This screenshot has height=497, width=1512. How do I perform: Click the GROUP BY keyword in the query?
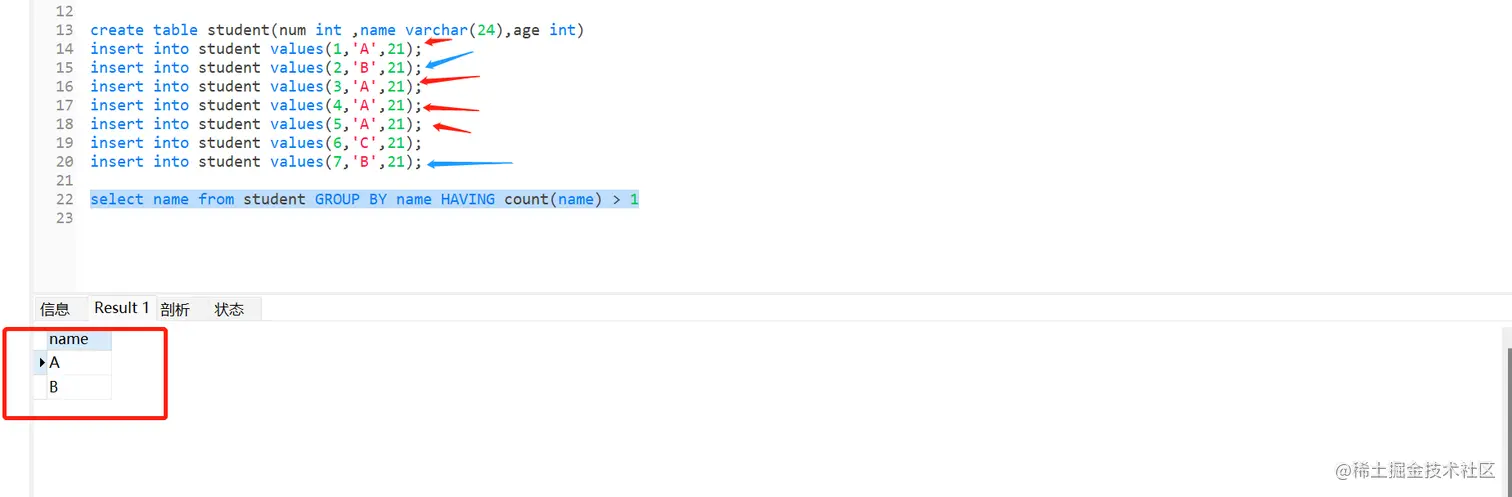(350, 199)
